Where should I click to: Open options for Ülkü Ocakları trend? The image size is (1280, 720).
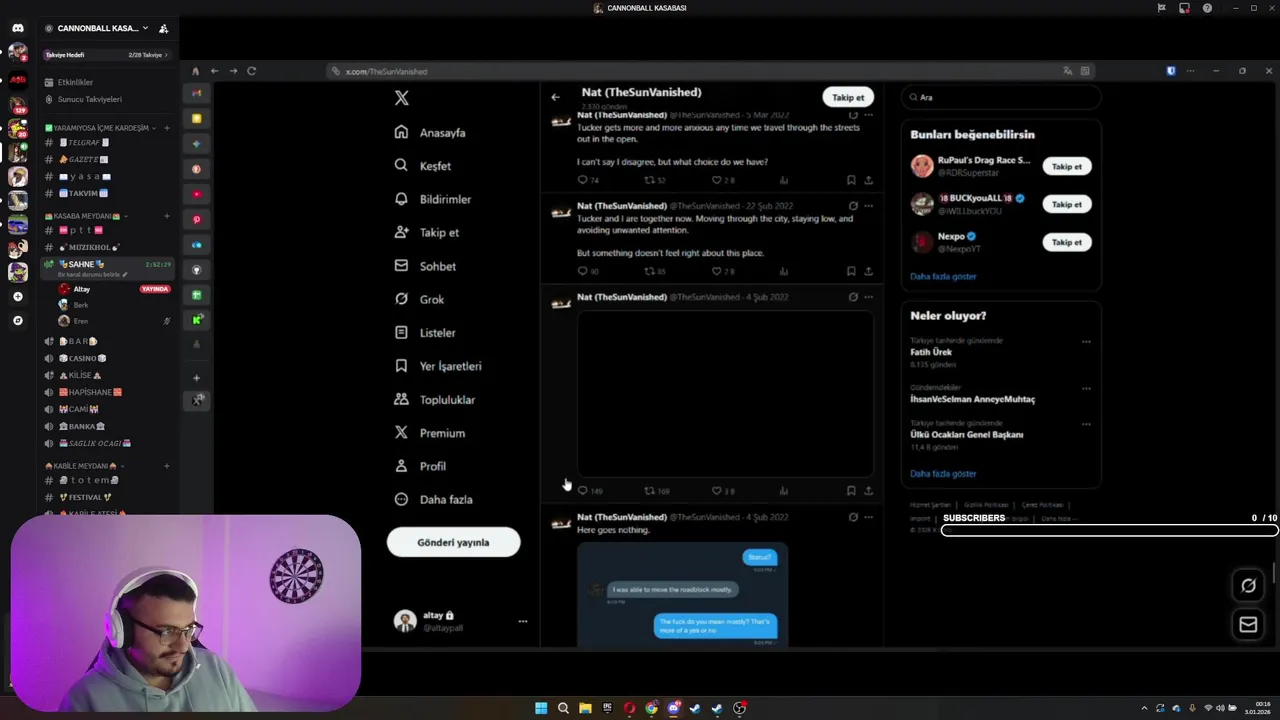point(1086,424)
